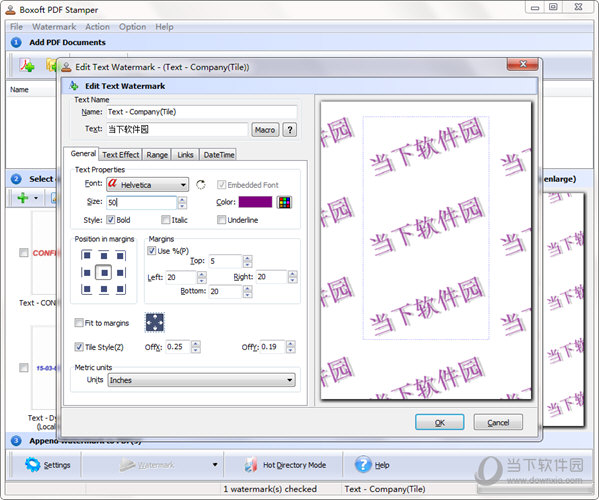Viewport: 599px width, 500px height.
Task: Click the green plus add watermark icon
Action: (23, 198)
